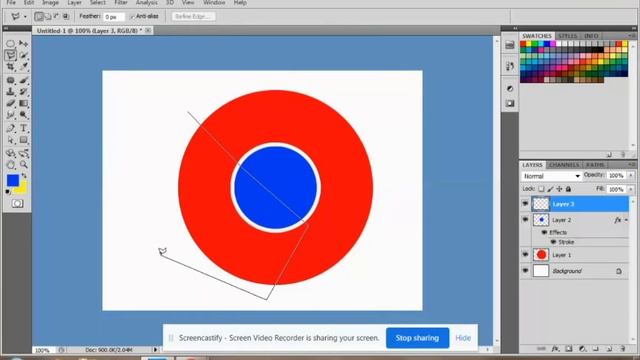Click the add layer style fx button
This screenshot has height=360, width=640.
click(x=555, y=349)
